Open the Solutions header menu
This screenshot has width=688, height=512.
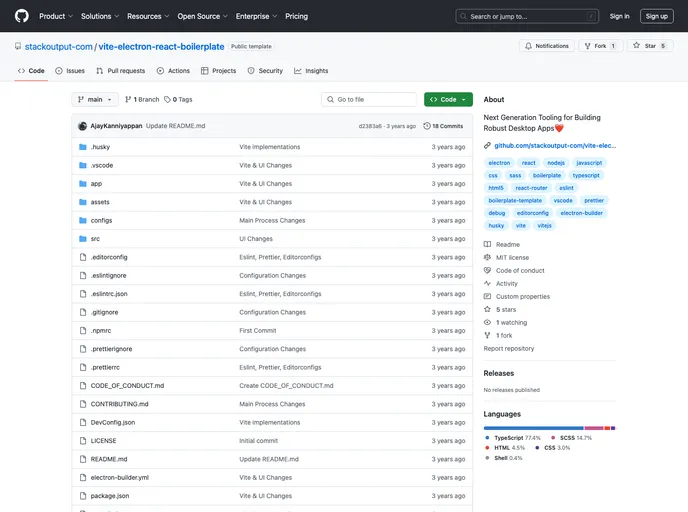100,16
